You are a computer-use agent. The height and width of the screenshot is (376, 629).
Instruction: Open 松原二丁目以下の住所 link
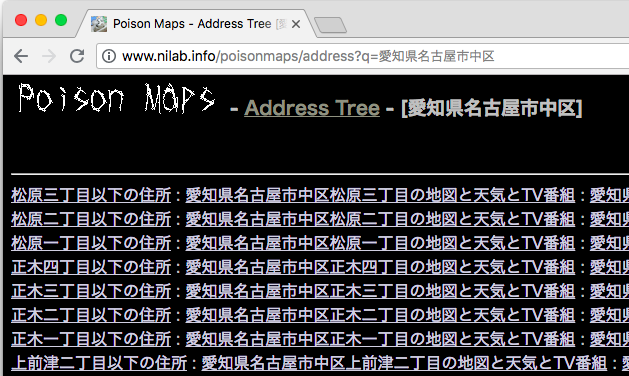click(x=91, y=219)
